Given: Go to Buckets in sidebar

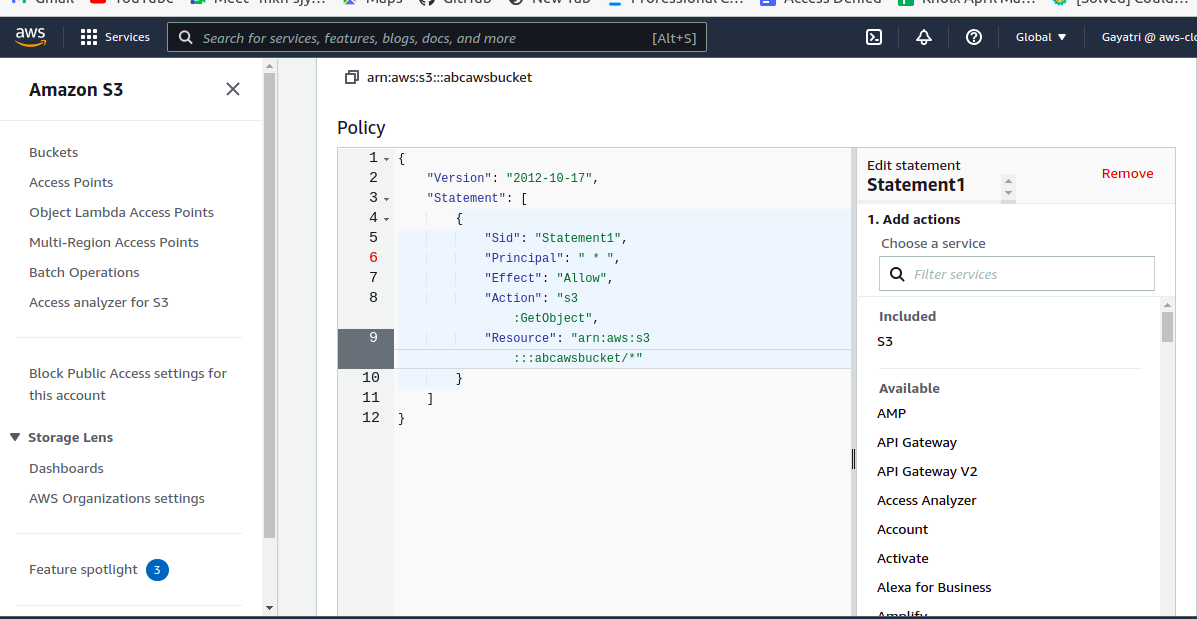Looking at the screenshot, I should [x=53, y=153].
